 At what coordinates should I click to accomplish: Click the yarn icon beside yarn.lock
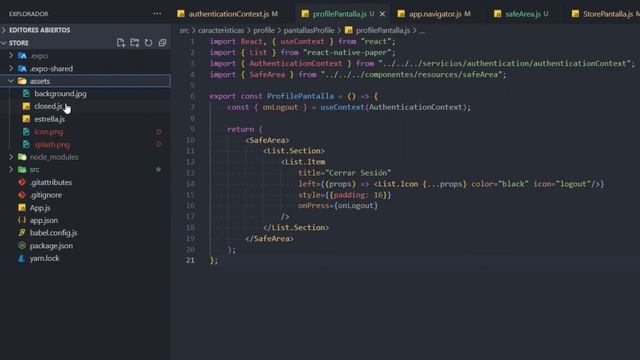click(x=22, y=258)
